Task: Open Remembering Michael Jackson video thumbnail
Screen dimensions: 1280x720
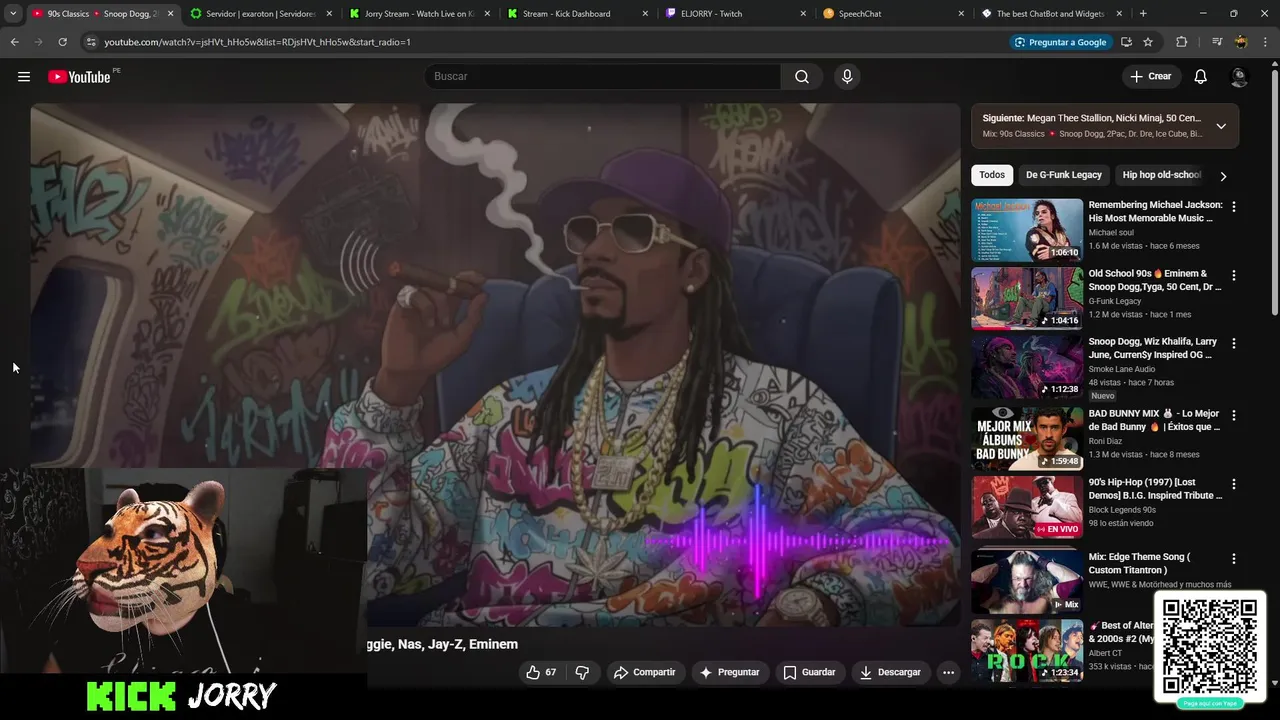Action: 1027,230
